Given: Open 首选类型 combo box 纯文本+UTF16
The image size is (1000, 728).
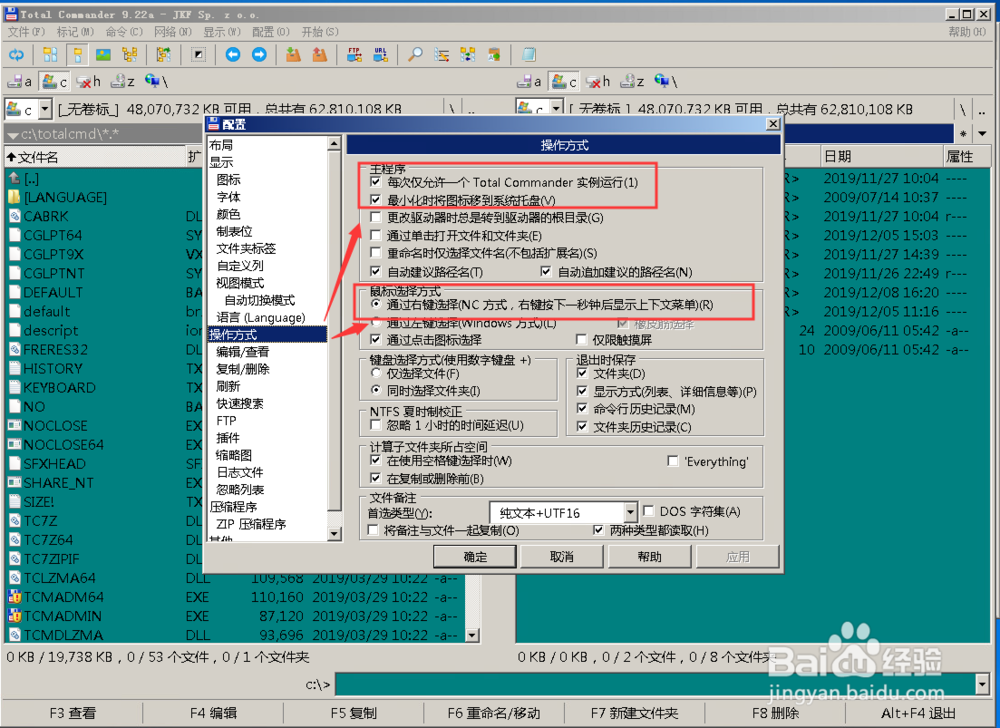Looking at the screenshot, I should tap(564, 513).
